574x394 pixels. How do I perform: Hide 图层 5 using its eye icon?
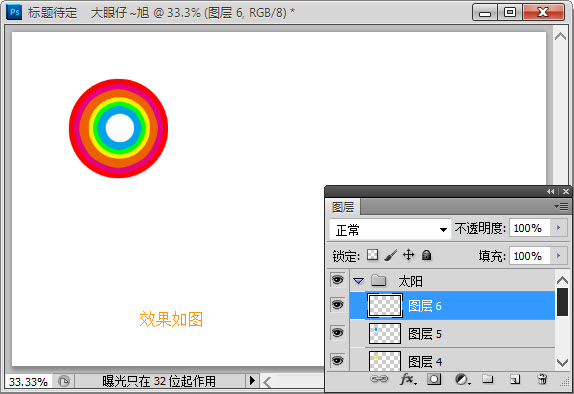point(337,332)
